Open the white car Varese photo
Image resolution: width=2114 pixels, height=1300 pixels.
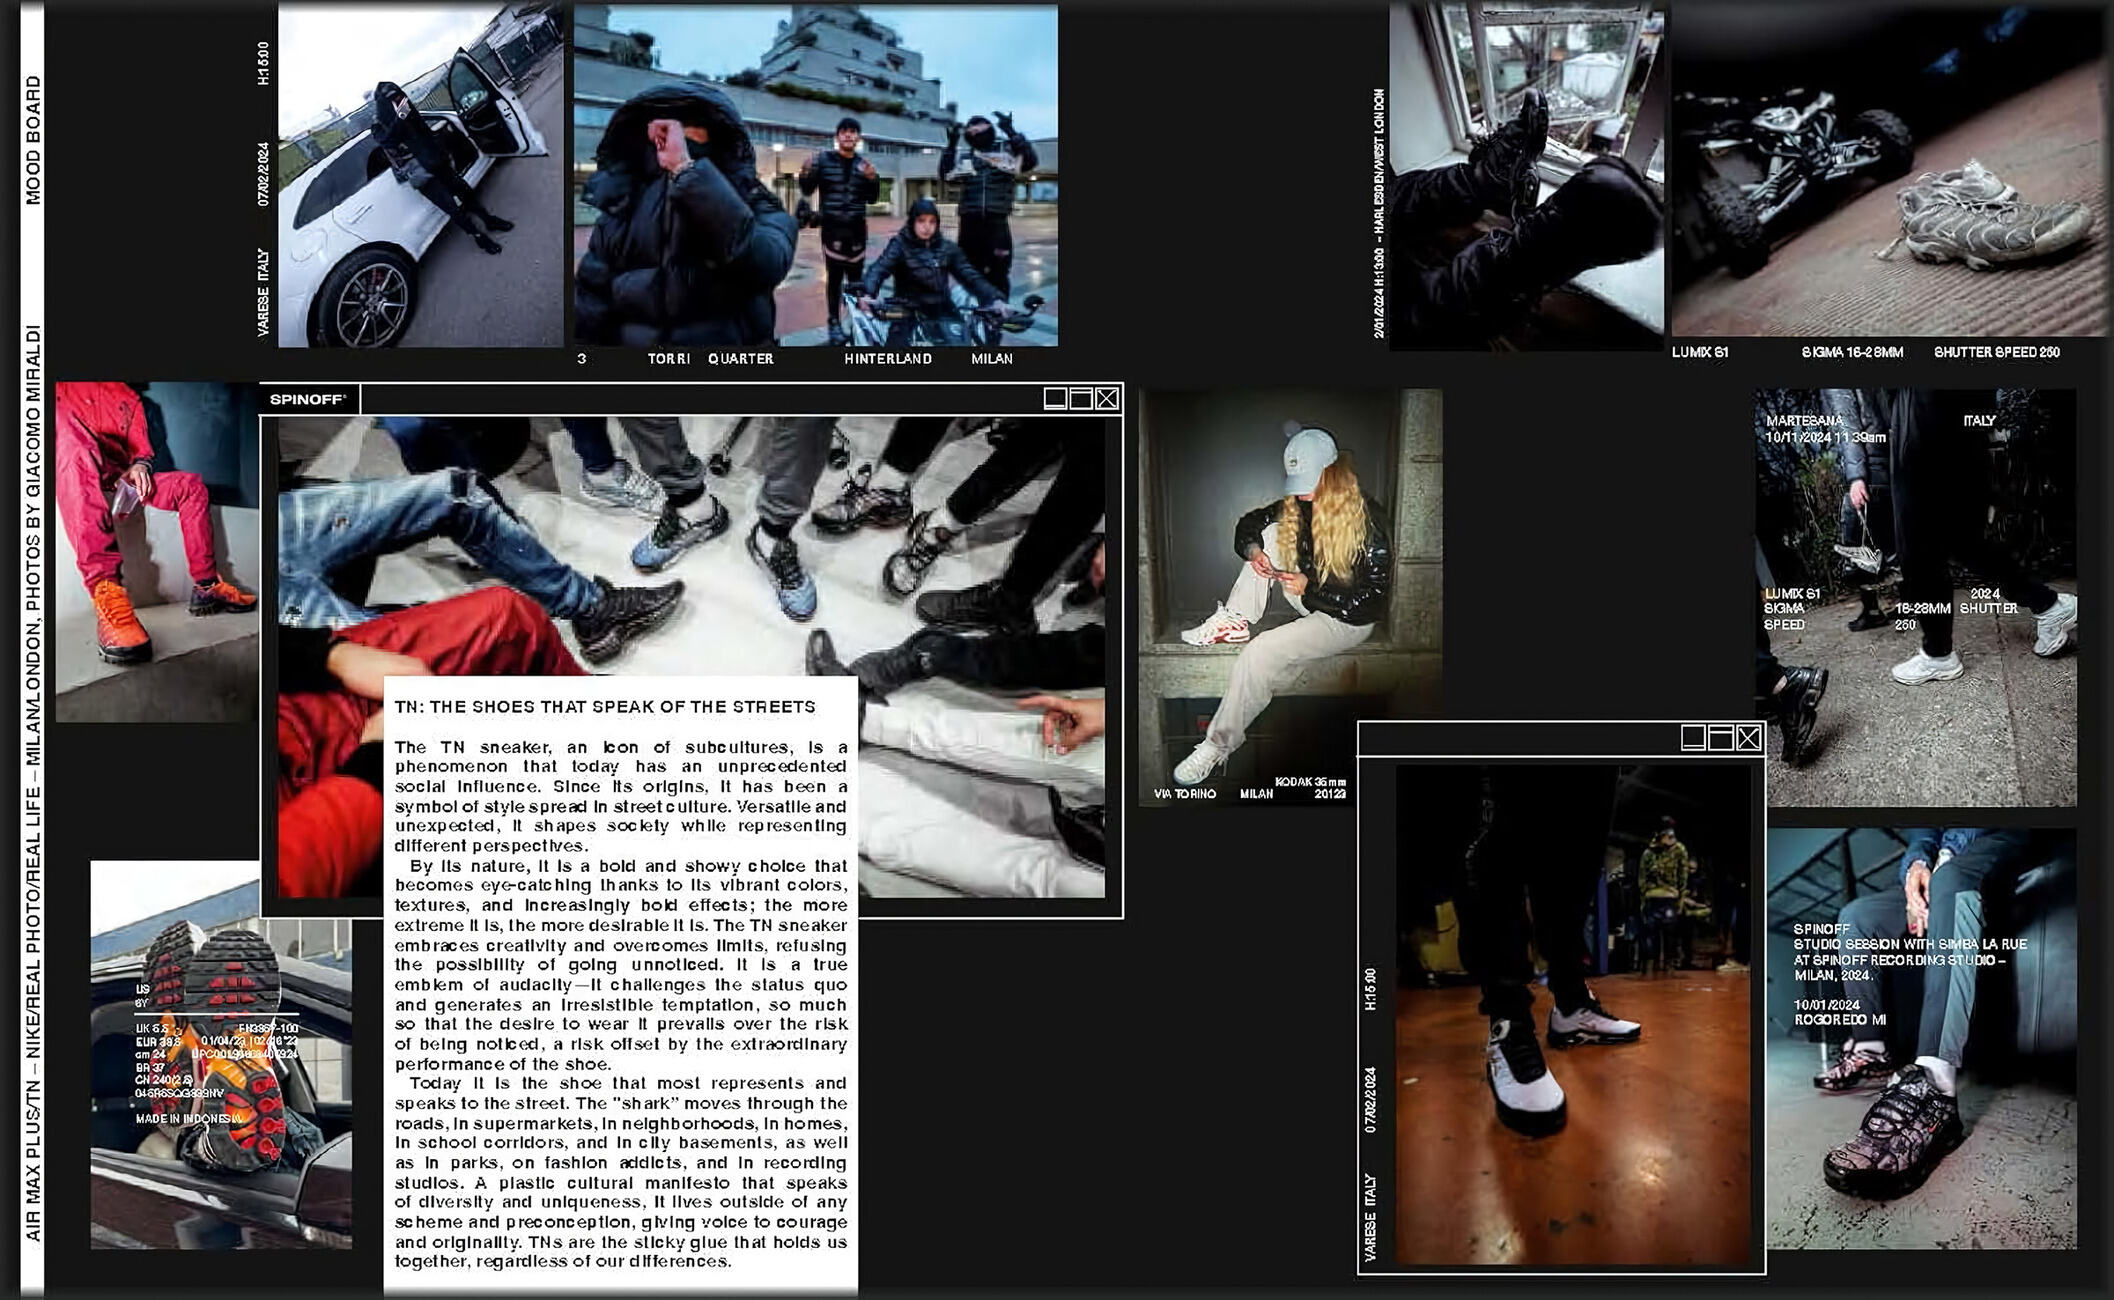point(420,176)
